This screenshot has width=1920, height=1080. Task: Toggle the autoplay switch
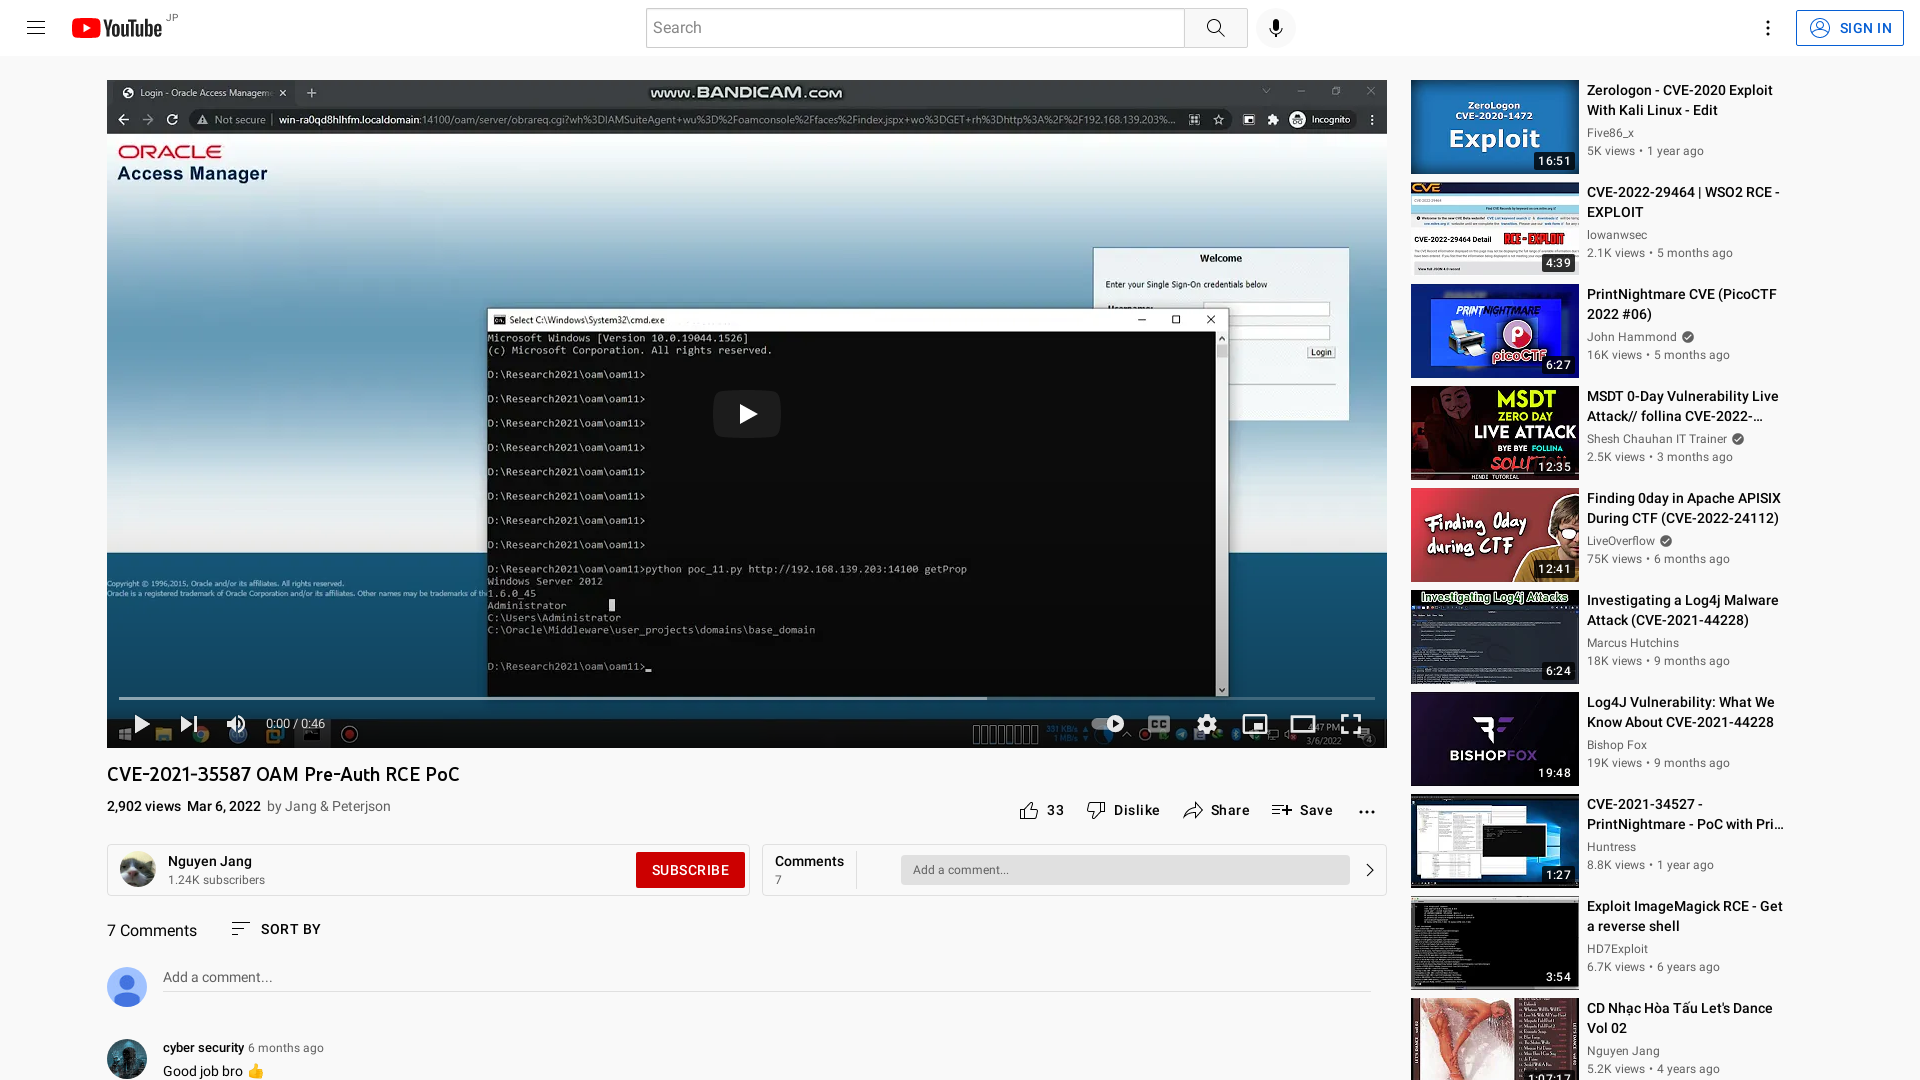pos(1107,723)
